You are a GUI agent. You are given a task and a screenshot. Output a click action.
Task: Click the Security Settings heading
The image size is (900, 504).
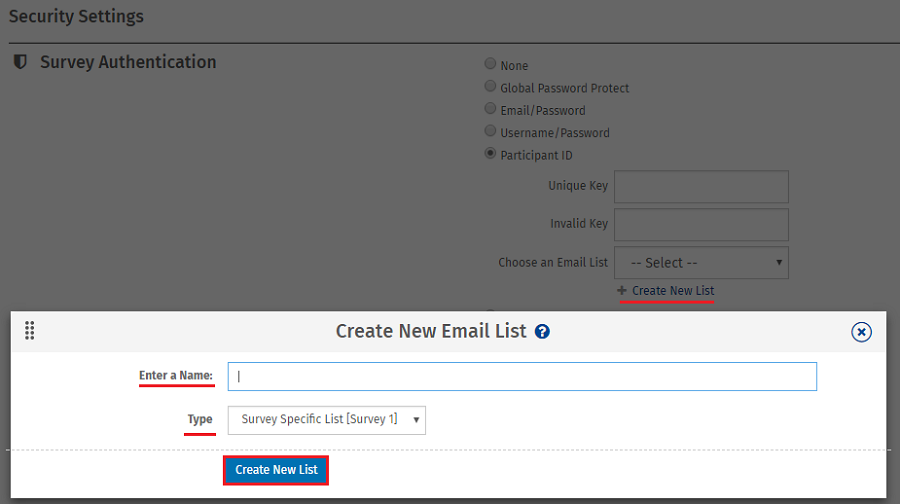[76, 17]
